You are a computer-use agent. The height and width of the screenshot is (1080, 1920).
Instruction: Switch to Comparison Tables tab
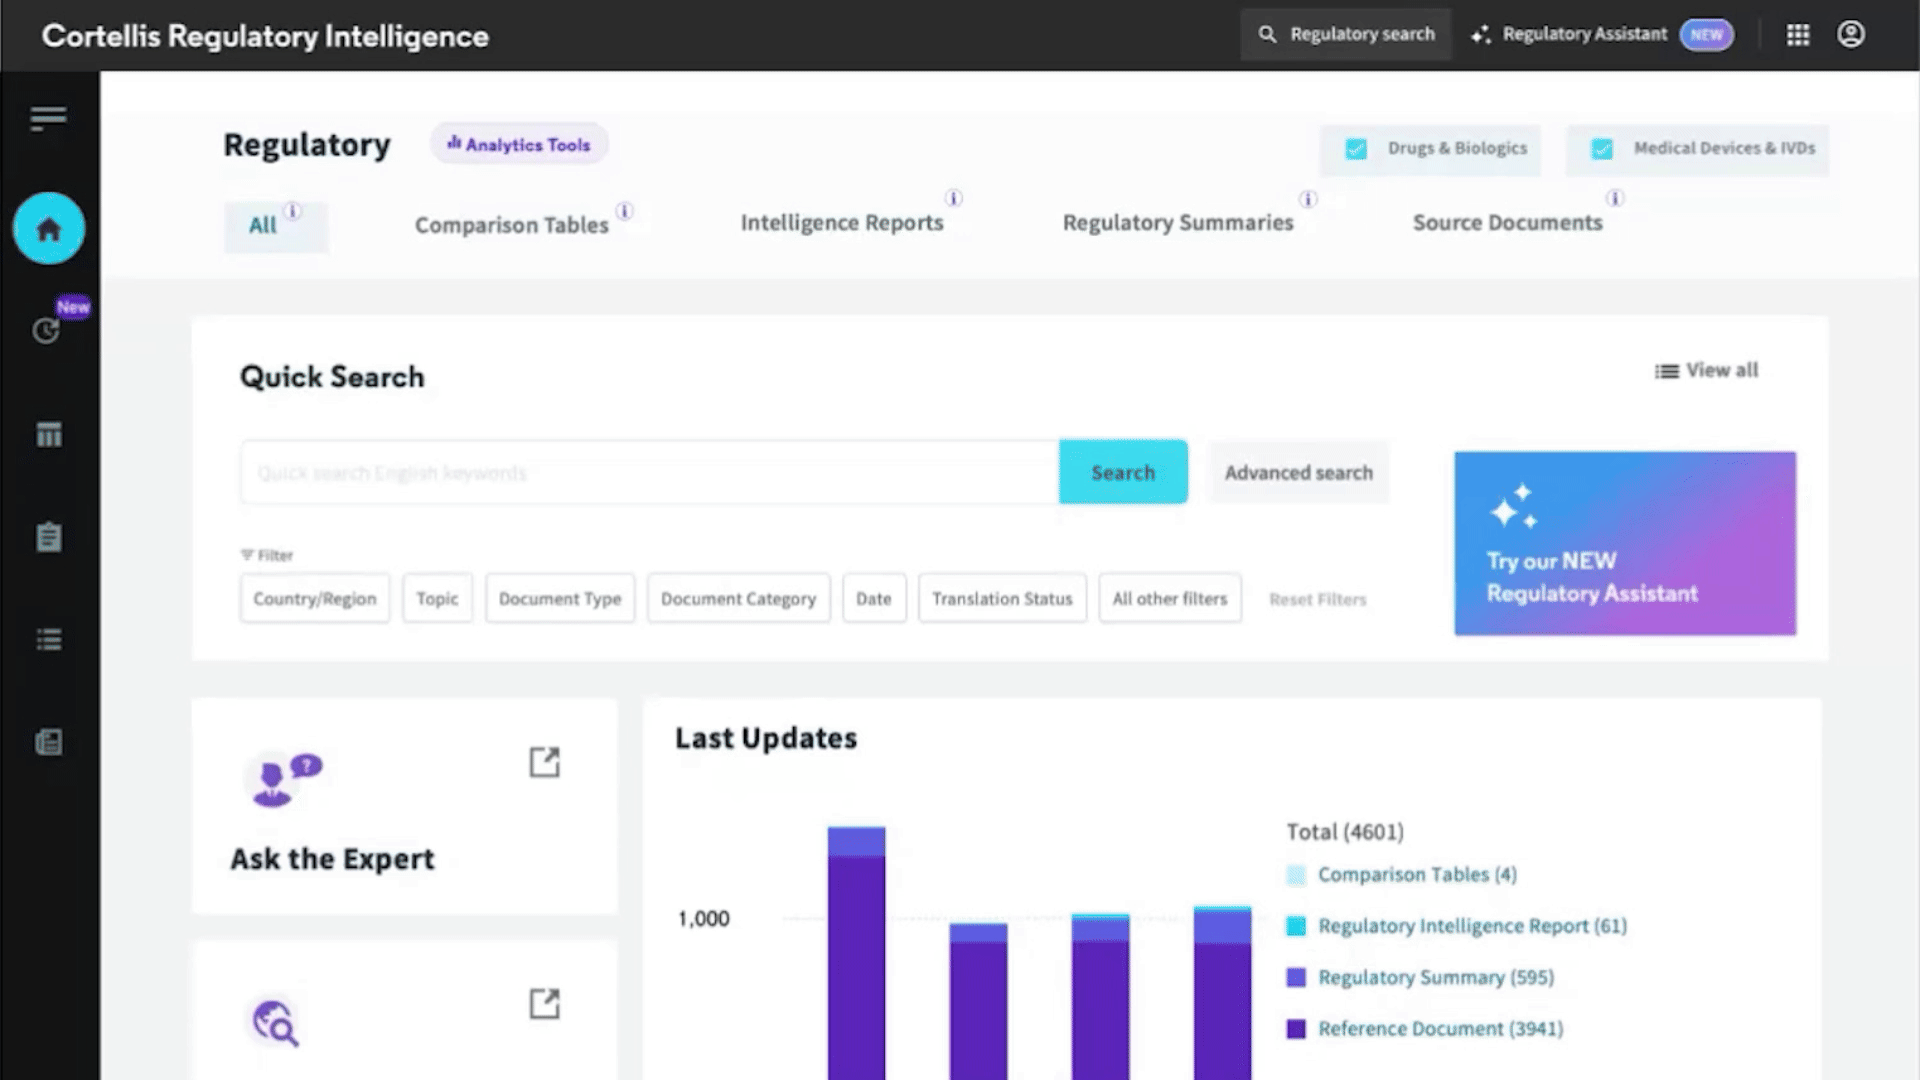coord(511,225)
